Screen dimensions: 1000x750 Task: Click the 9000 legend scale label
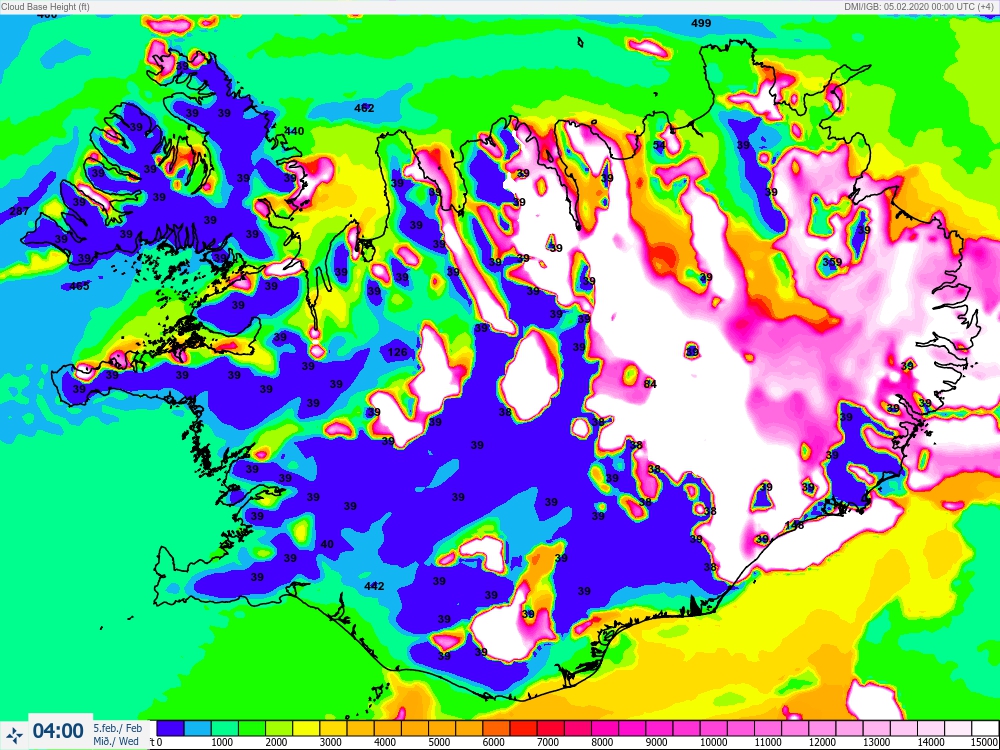click(656, 742)
